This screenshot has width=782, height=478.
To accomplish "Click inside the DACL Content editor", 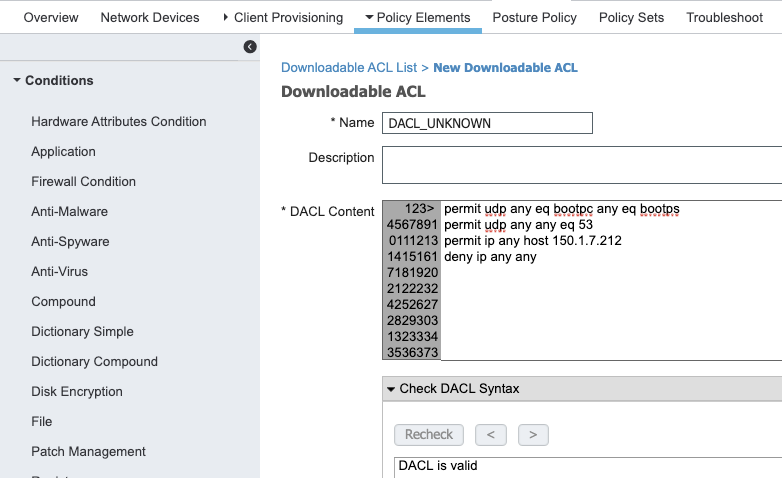I will click(610, 300).
